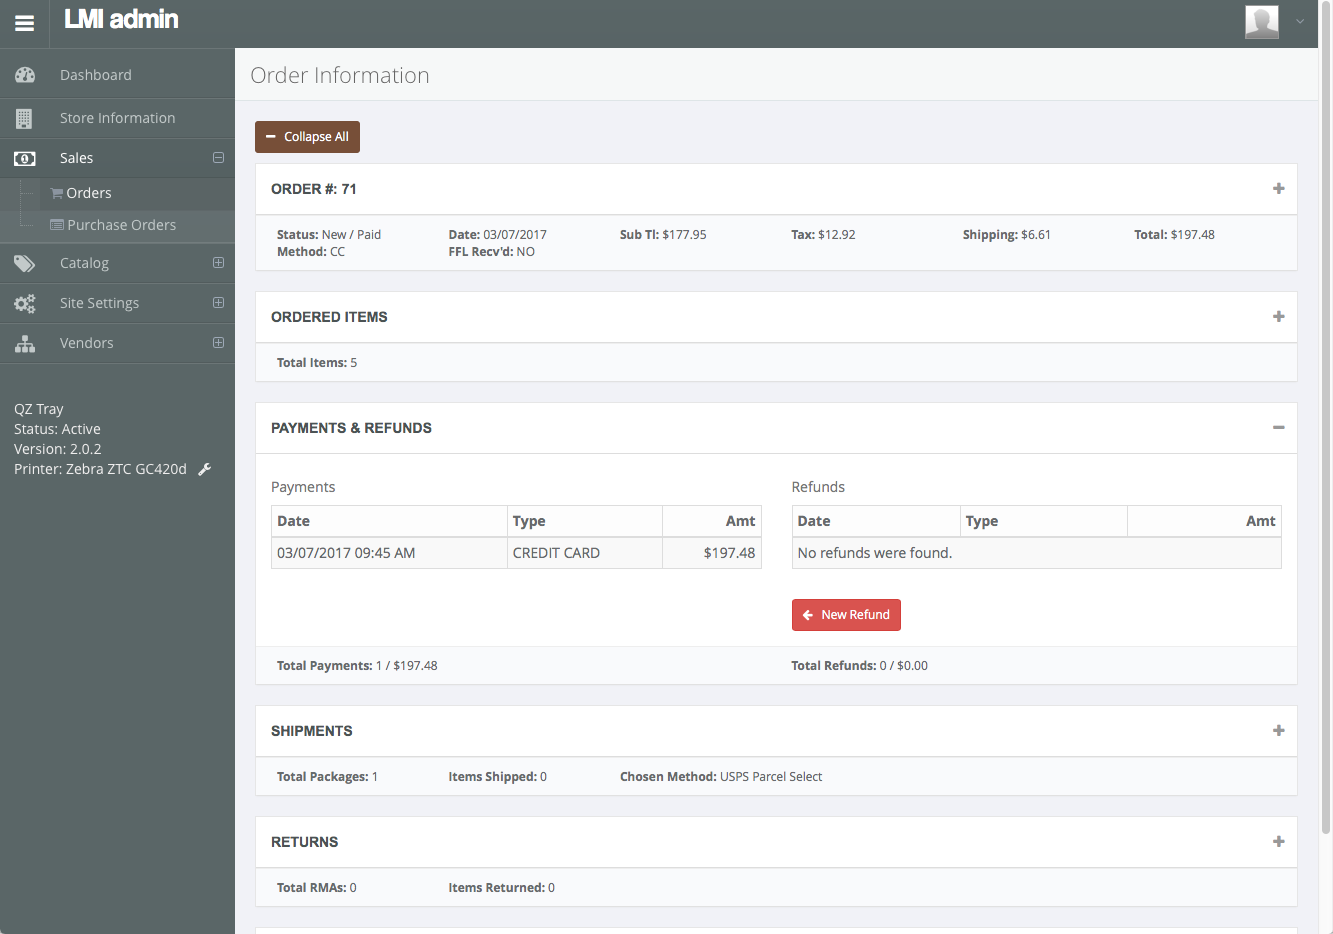Expand the Vendors plus toggle
This screenshot has width=1333, height=934.
point(218,343)
